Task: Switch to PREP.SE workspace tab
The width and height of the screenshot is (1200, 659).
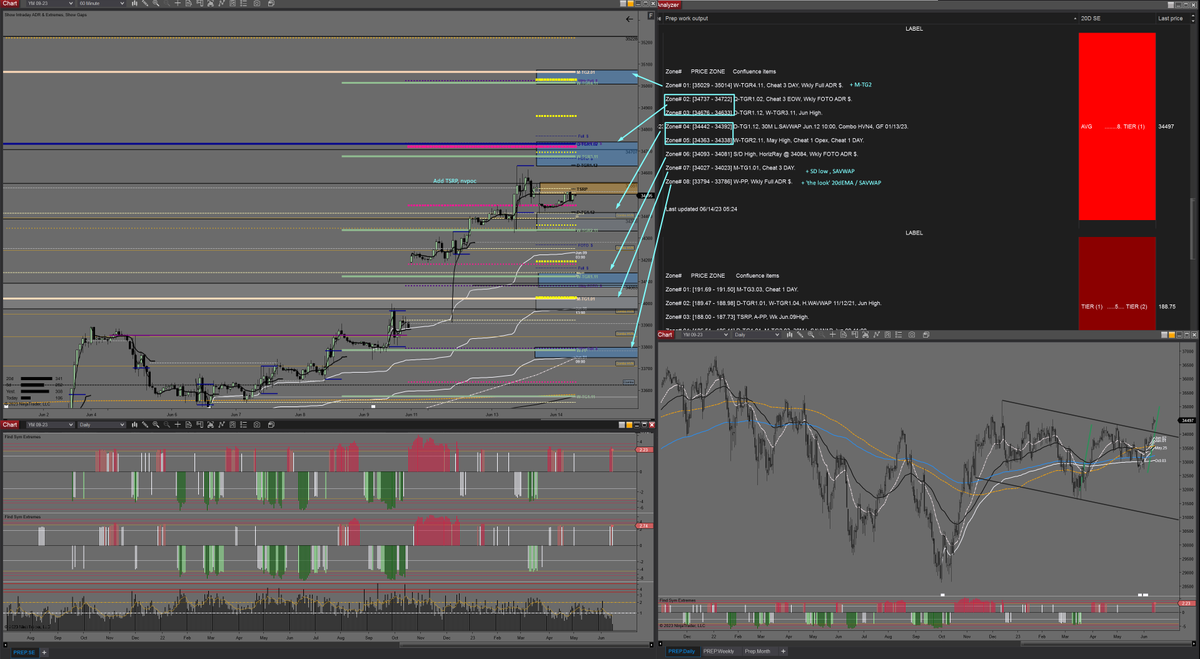Action: 25,652
